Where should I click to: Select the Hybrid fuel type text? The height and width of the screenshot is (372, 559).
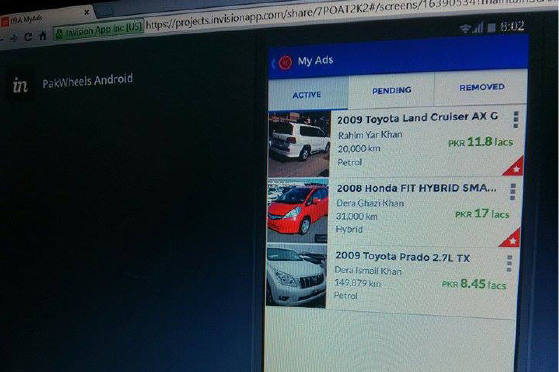pos(349,229)
